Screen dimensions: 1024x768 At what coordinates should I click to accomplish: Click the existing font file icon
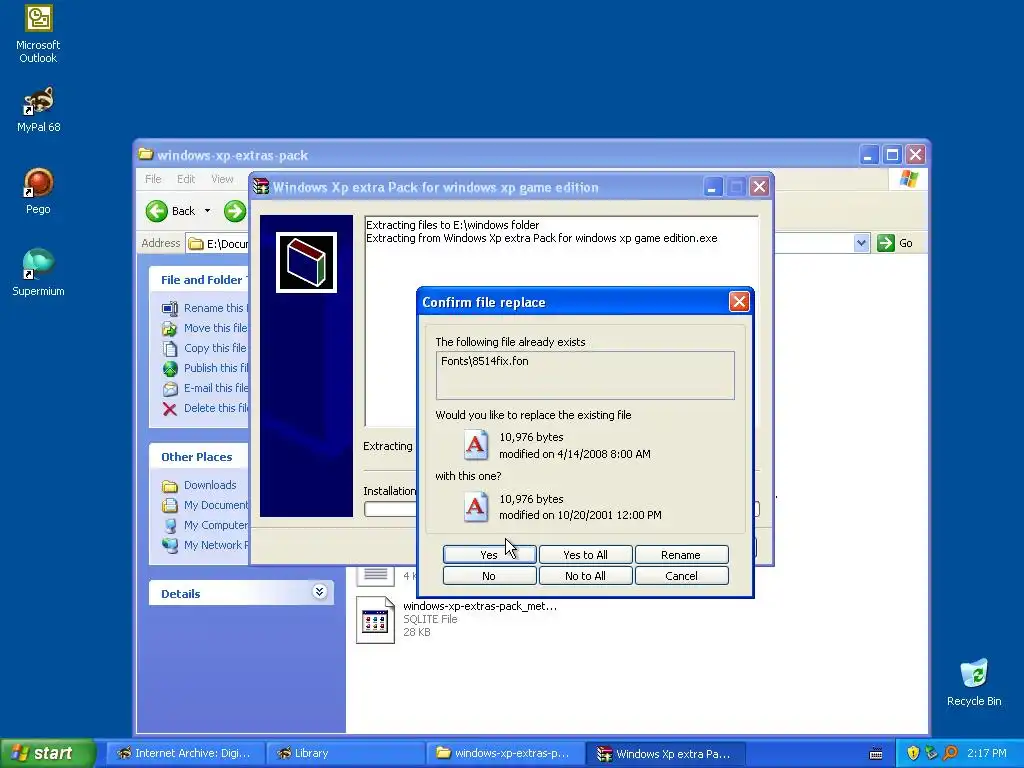click(x=475, y=445)
